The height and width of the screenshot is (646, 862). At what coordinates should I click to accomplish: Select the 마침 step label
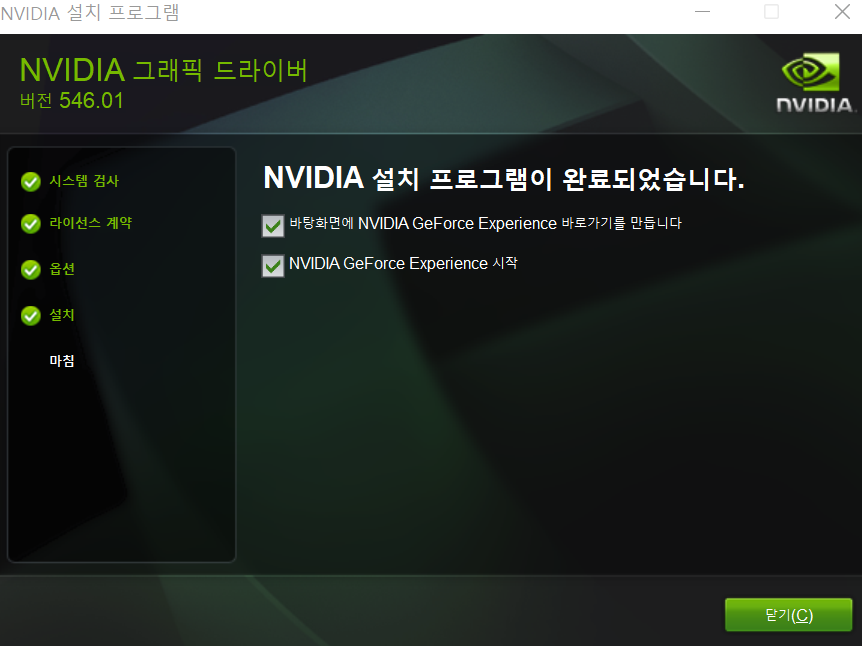pos(62,361)
